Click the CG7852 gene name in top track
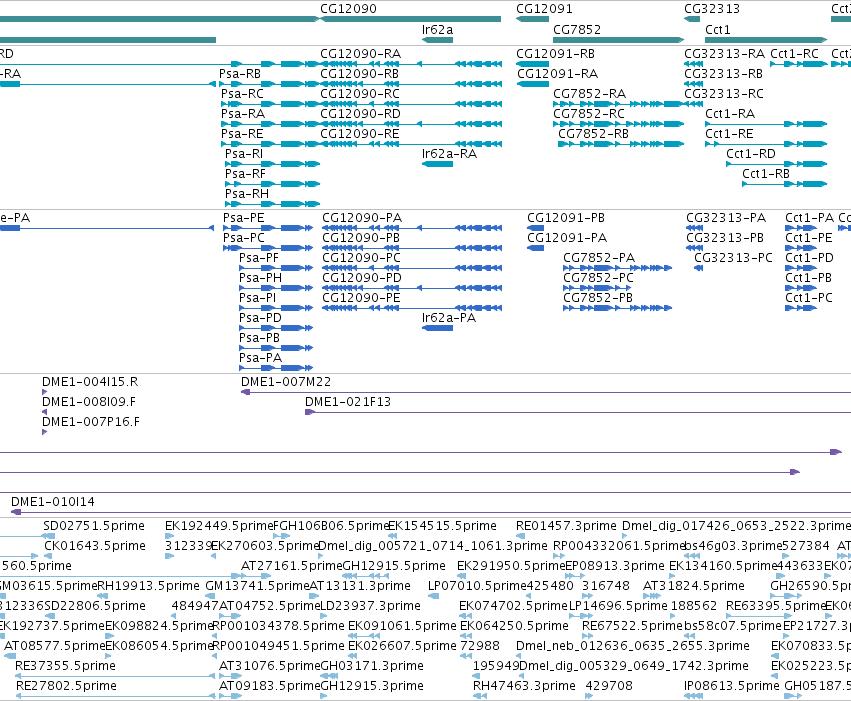This screenshot has width=851, height=701. tap(577, 29)
